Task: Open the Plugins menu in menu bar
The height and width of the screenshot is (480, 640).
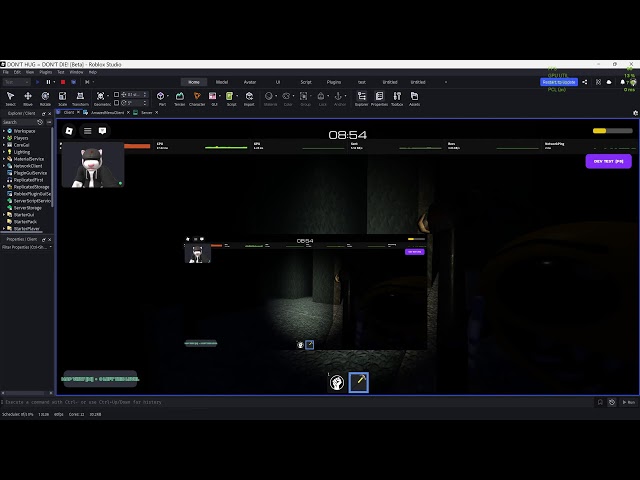Action: click(45, 72)
